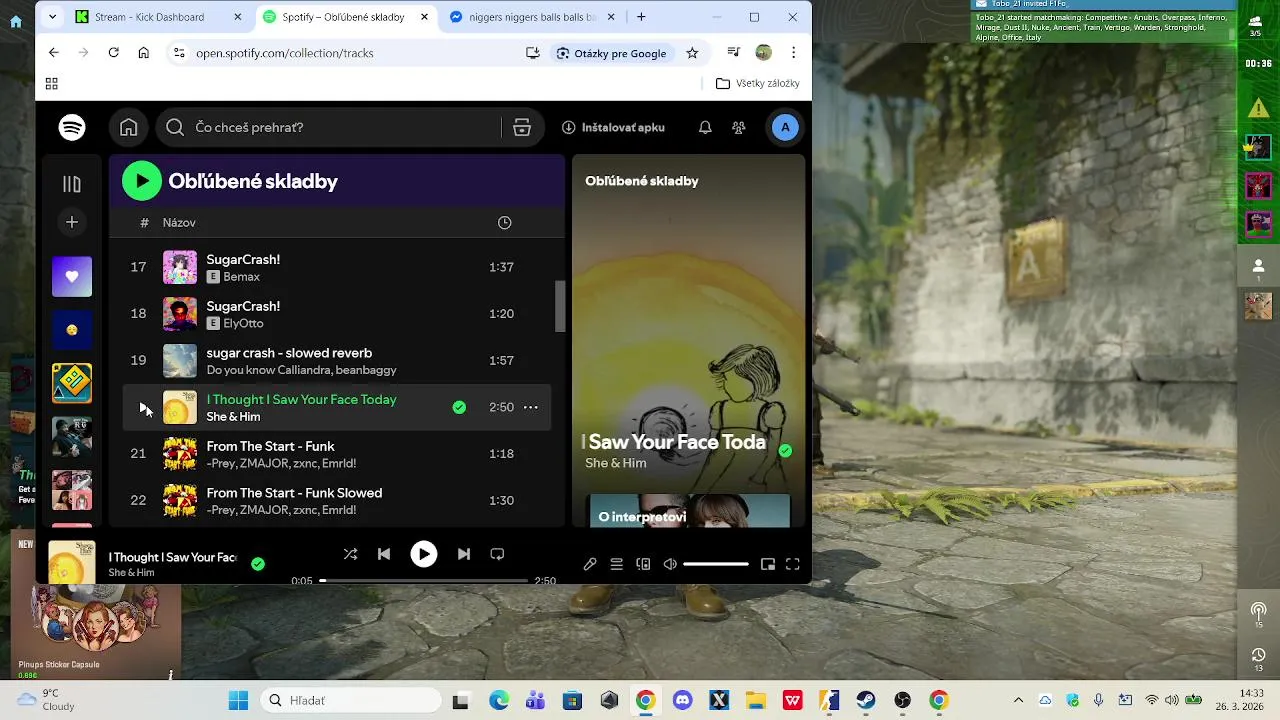This screenshot has width=1280, height=720.
Task: Open Steam from the taskbar
Action: (866, 700)
